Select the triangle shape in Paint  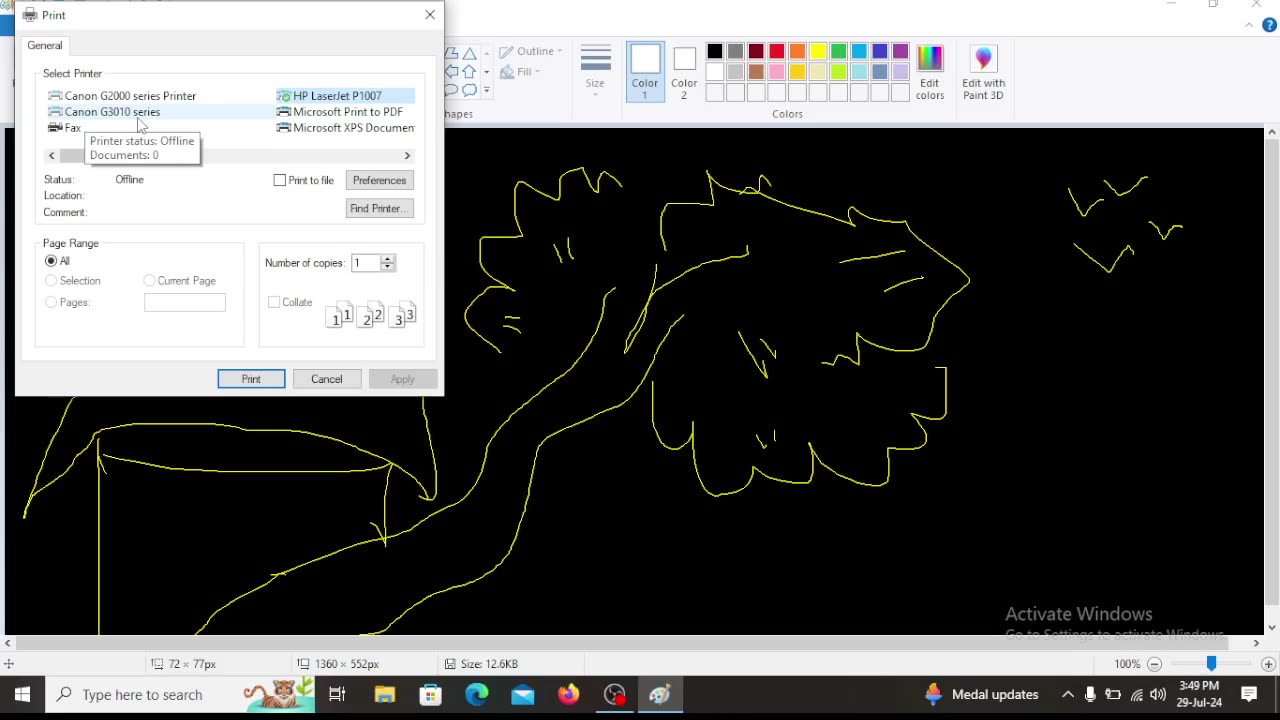coord(469,53)
